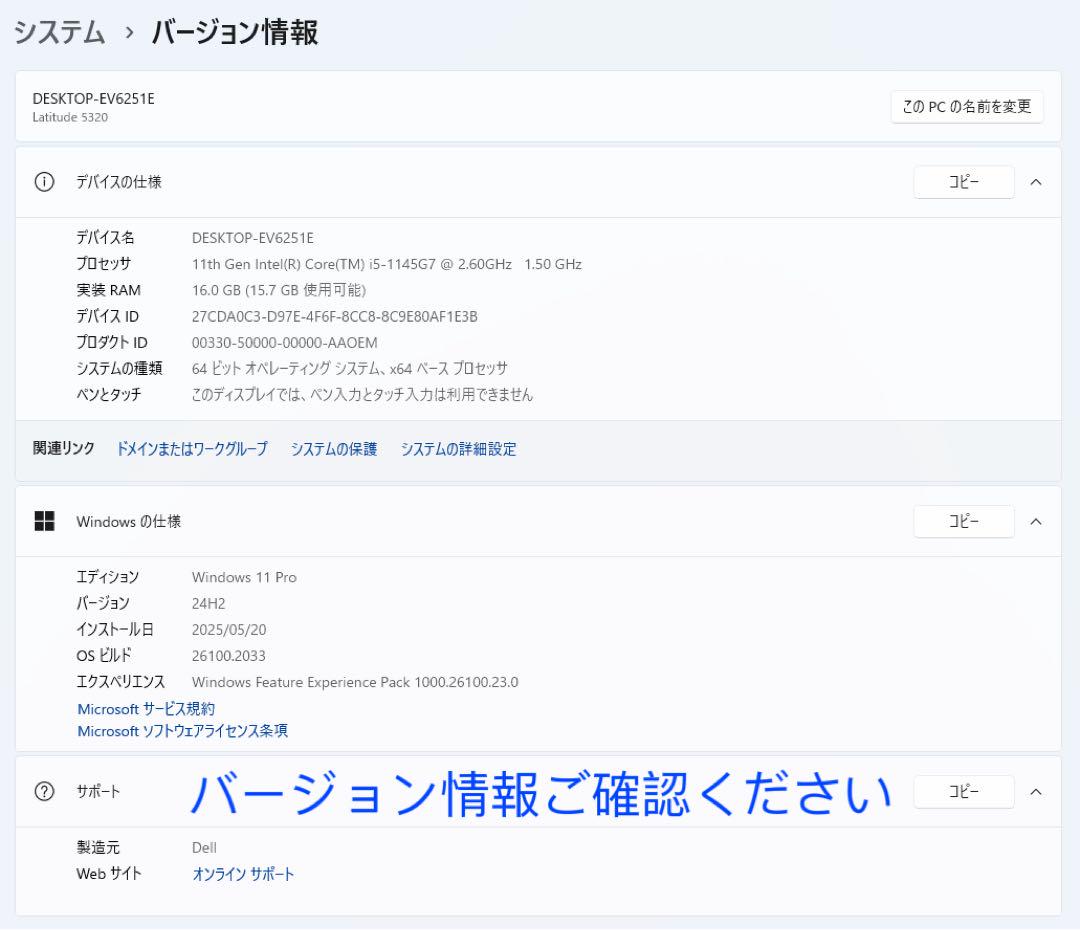This screenshot has height=930, width=1080.
Task: Click the デバイスの仕様 section heading
Action: 118,182
